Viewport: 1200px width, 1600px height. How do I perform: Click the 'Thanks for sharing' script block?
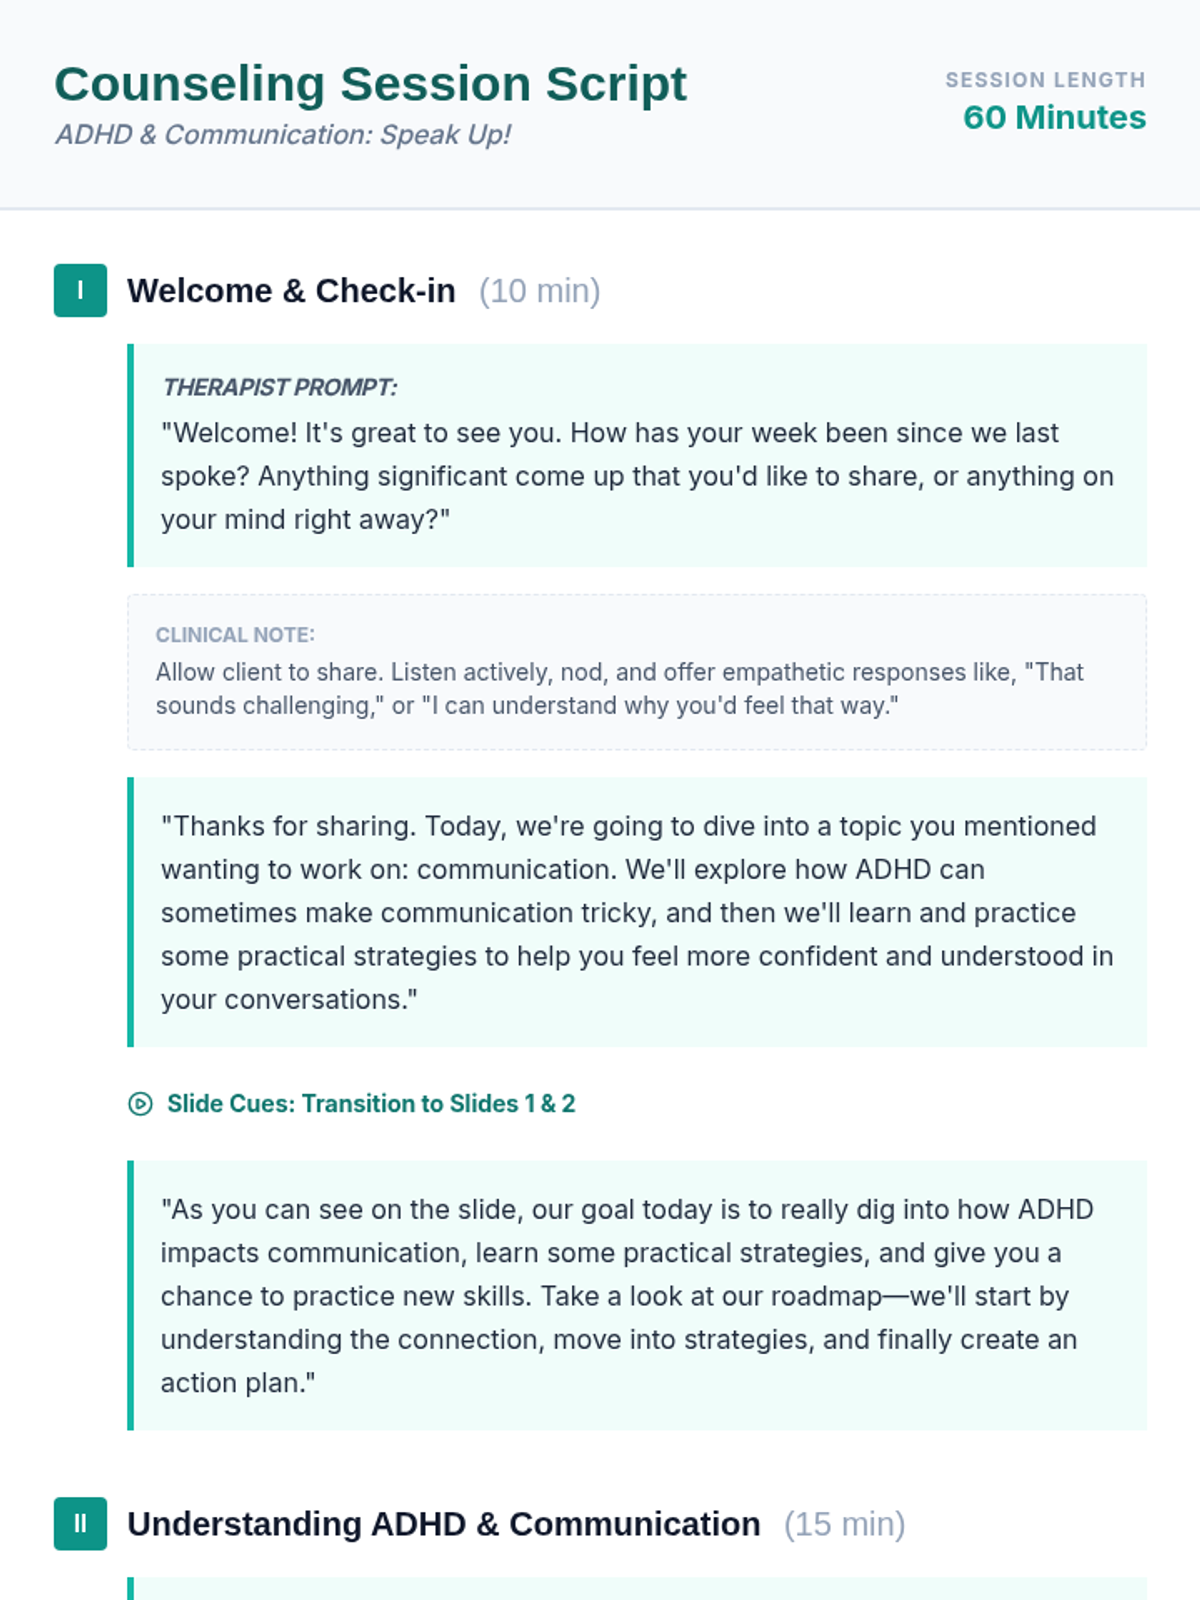coord(637,912)
